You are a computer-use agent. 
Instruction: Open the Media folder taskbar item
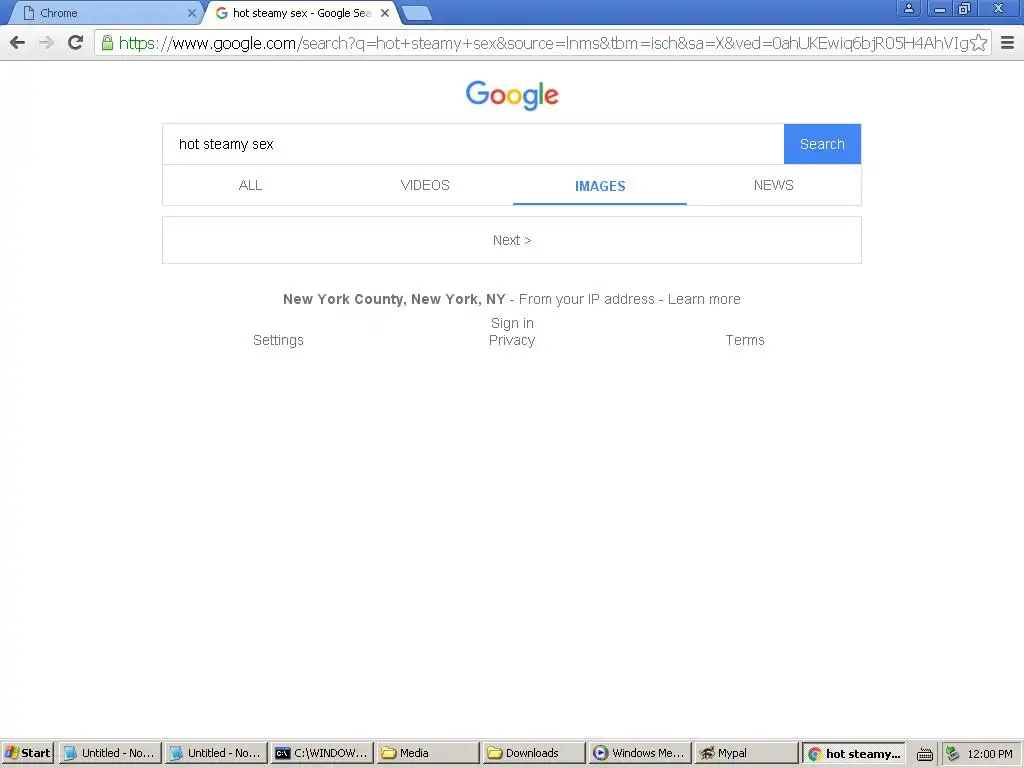[x=428, y=753]
